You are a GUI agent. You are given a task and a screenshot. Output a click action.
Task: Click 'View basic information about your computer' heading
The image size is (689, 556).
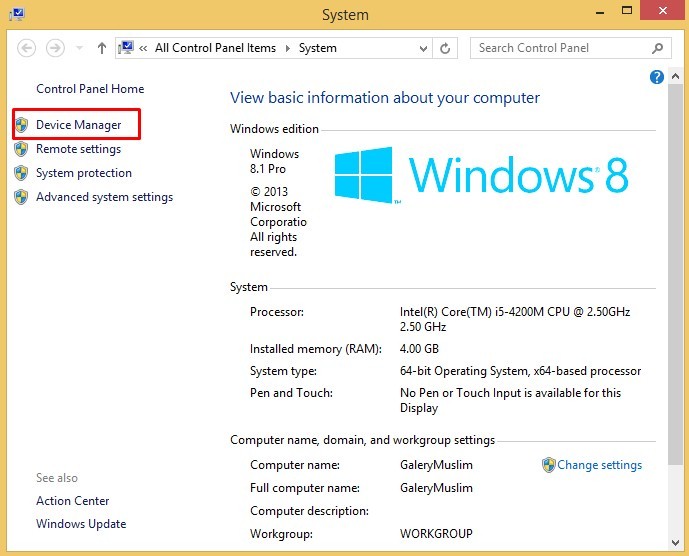pyautogui.click(x=385, y=98)
